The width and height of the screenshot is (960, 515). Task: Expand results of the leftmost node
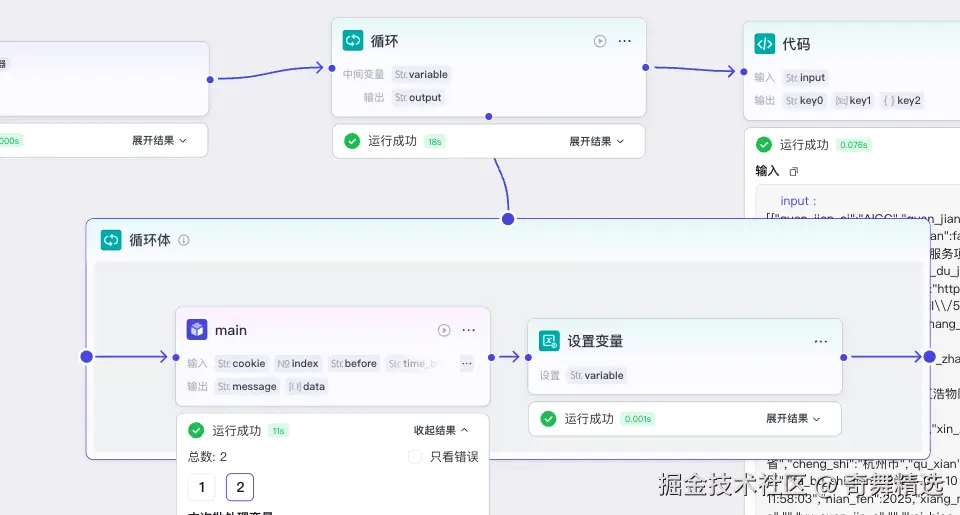[x=159, y=140]
